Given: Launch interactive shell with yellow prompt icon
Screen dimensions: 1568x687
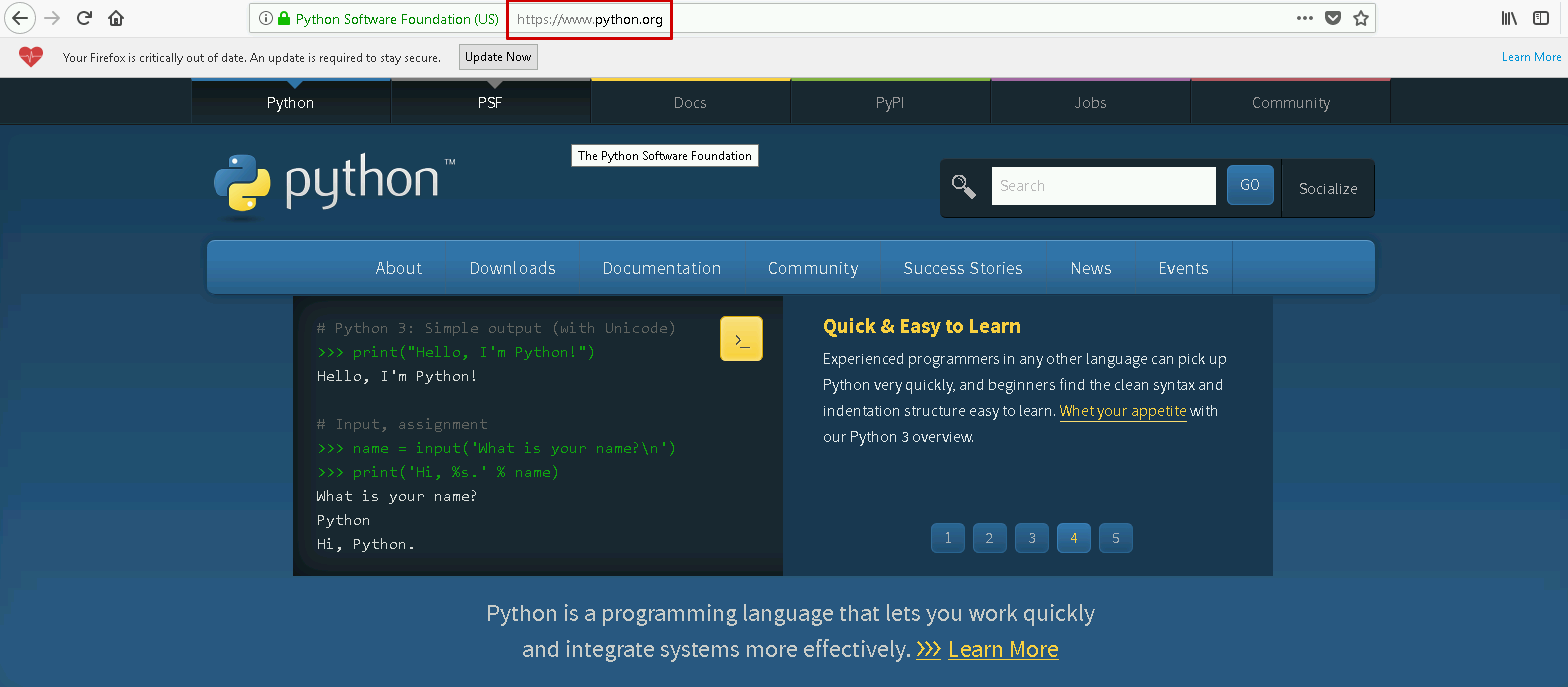Looking at the screenshot, I should [741, 339].
